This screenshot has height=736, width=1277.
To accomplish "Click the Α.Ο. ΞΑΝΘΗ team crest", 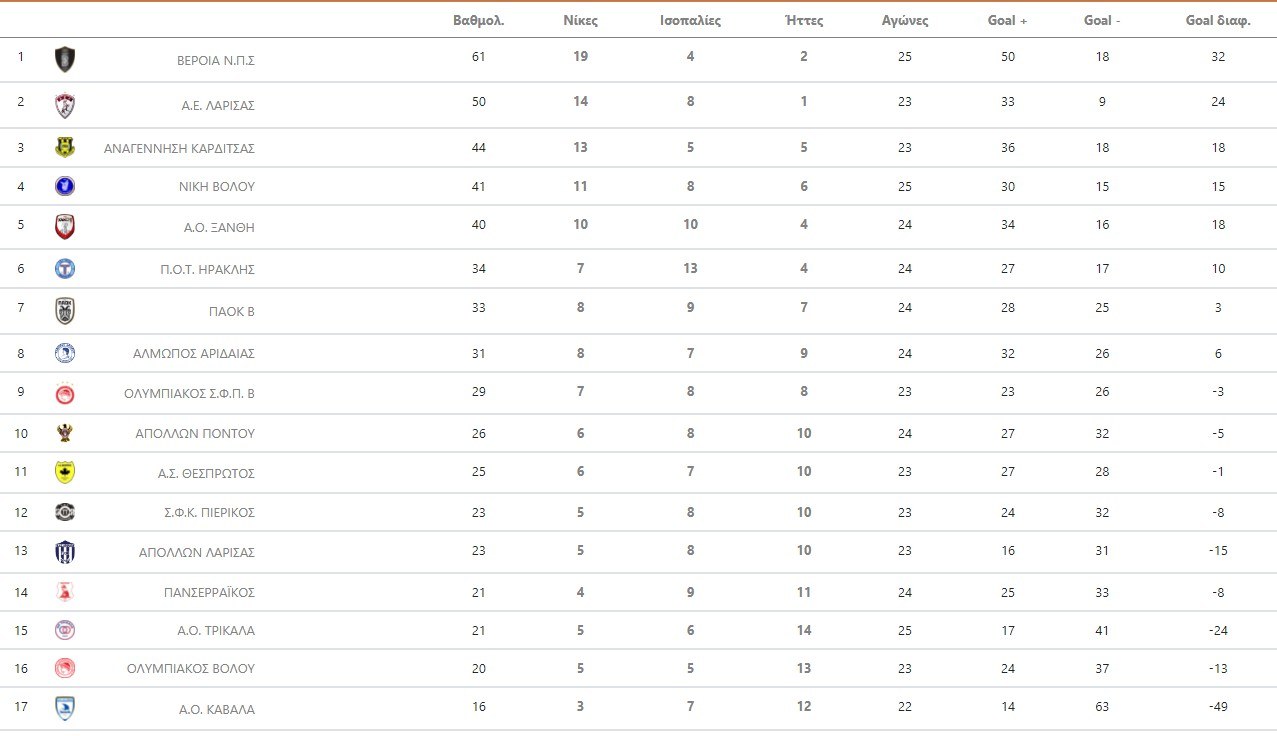I will pyautogui.click(x=65, y=227).
